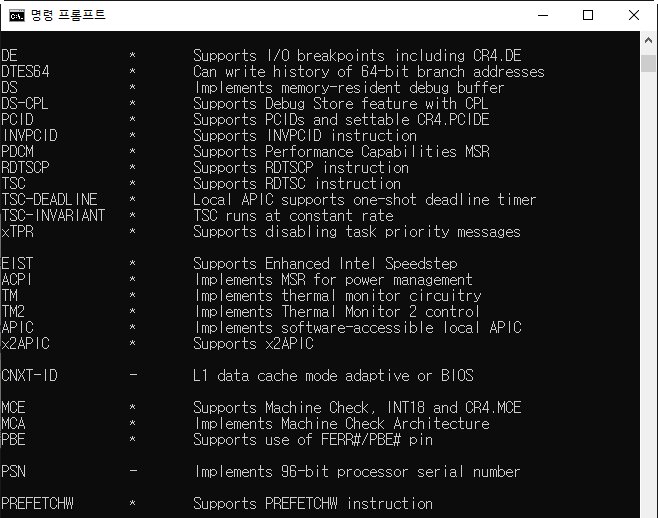Select the 'PCID' feature name
The image size is (658, 518).
[x=17, y=120]
